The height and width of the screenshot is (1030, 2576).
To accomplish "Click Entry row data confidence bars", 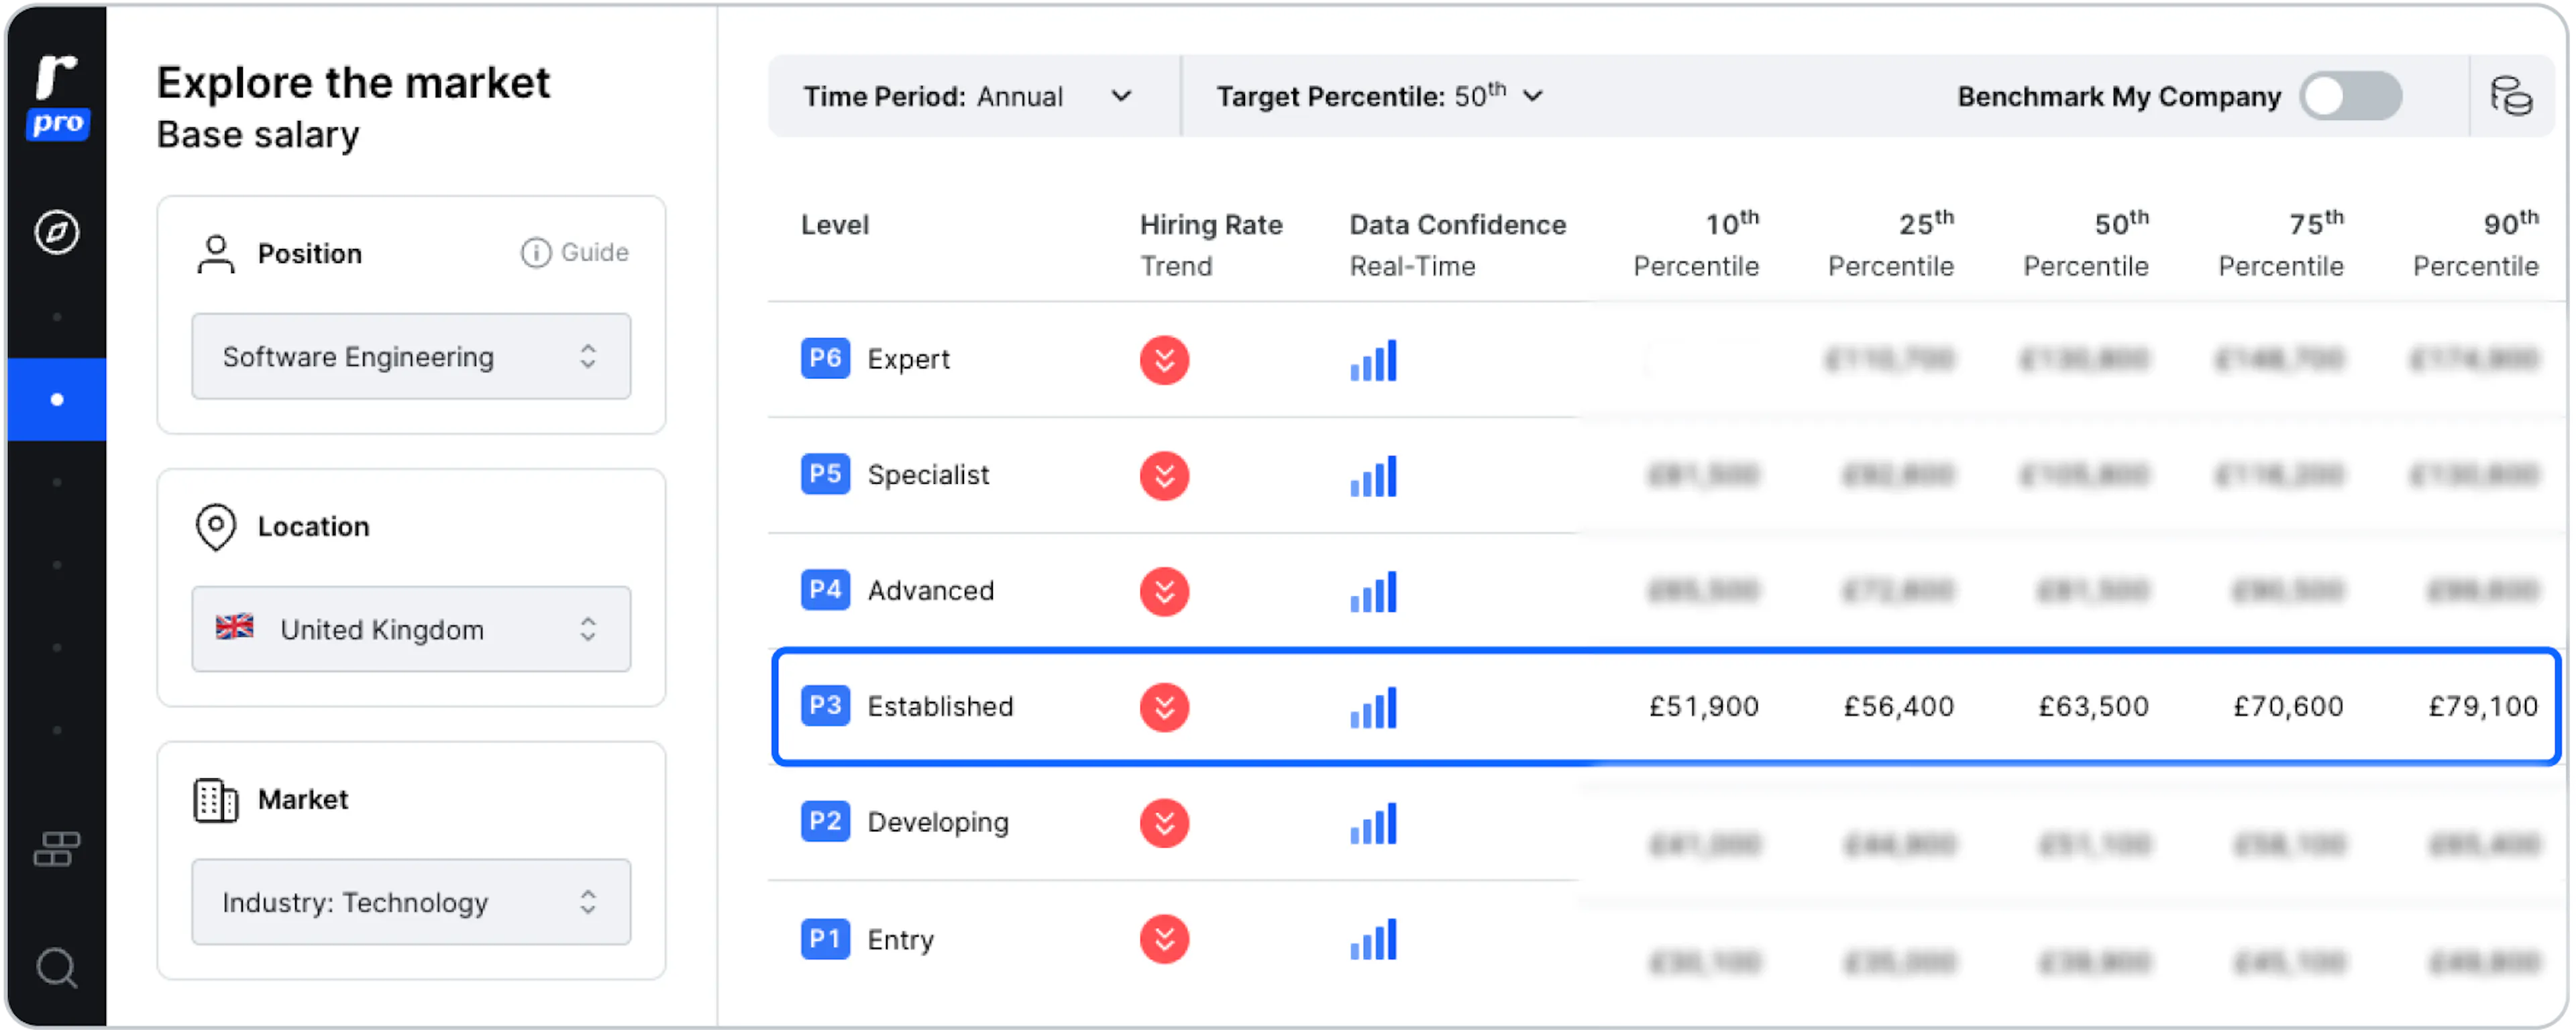I will pos(1373,941).
